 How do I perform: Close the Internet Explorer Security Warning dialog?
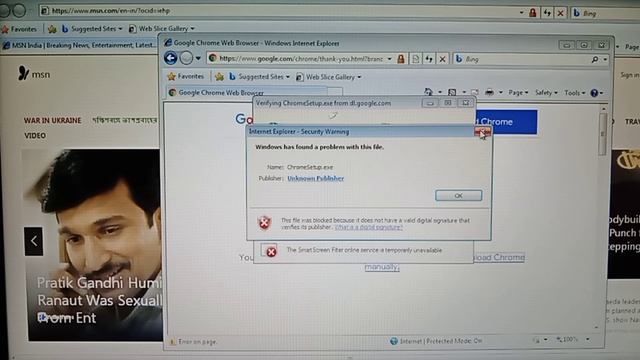click(482, 132)
